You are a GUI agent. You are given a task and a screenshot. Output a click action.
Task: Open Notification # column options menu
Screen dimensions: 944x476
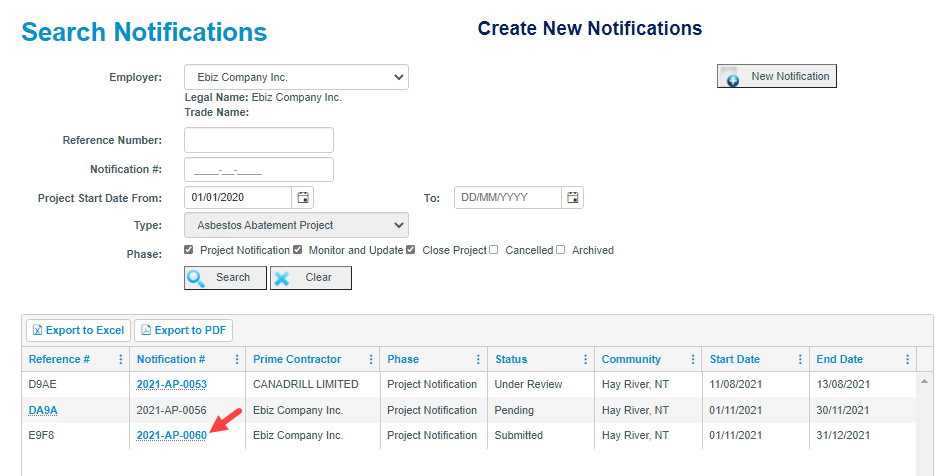pyautogui.click(x=237, y=359)
